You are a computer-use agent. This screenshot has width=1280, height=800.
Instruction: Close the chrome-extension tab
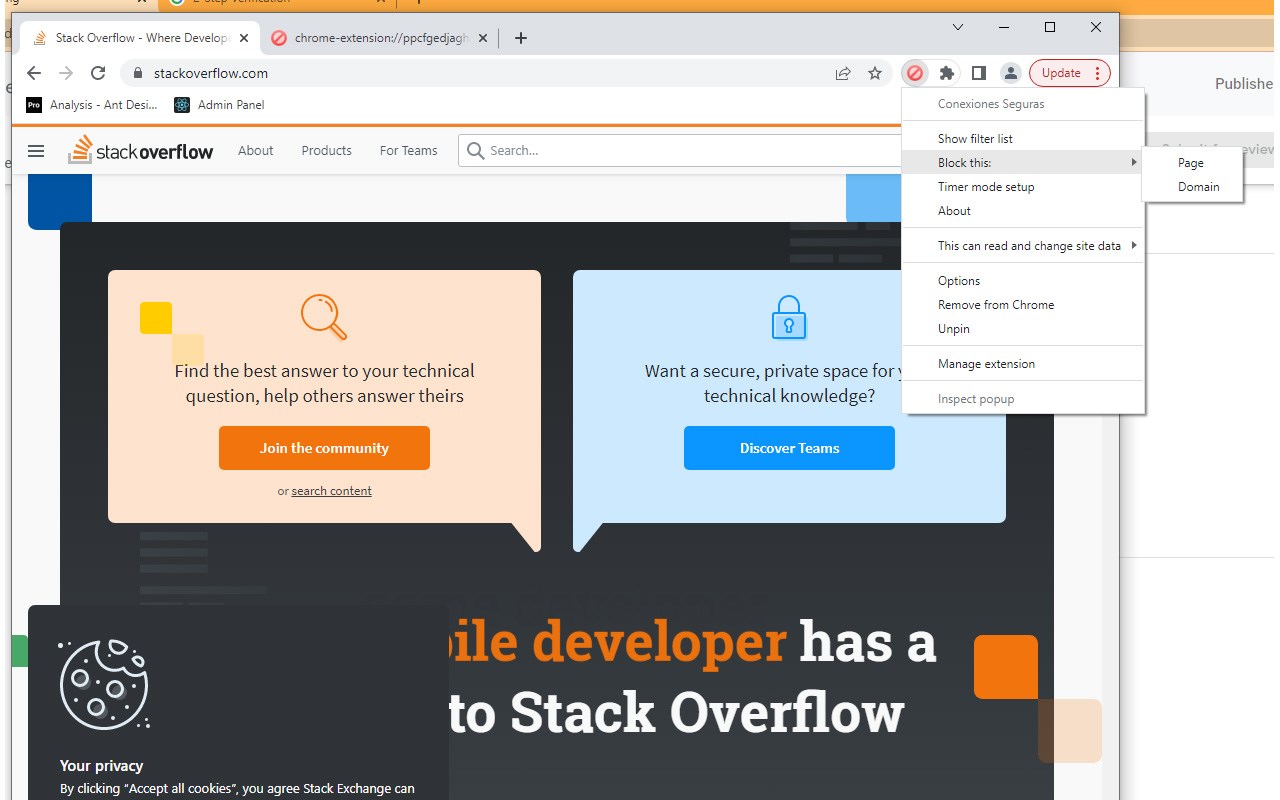click(x=484, y=38)
